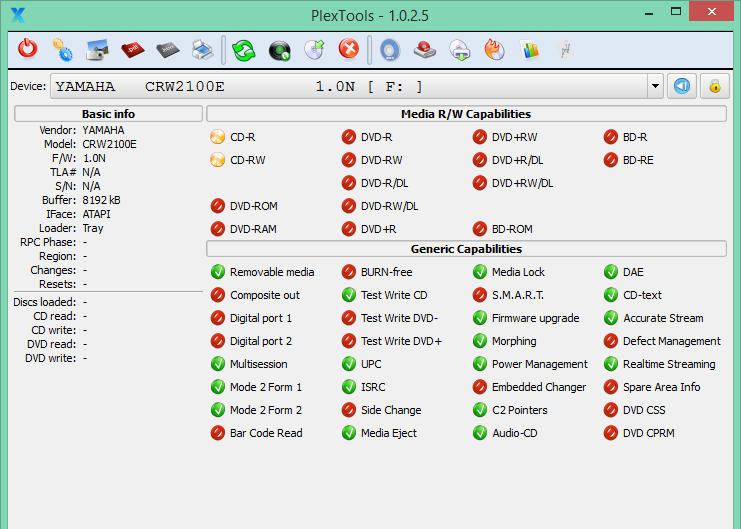Export report with the gray HTML icon

coord(168,50)
